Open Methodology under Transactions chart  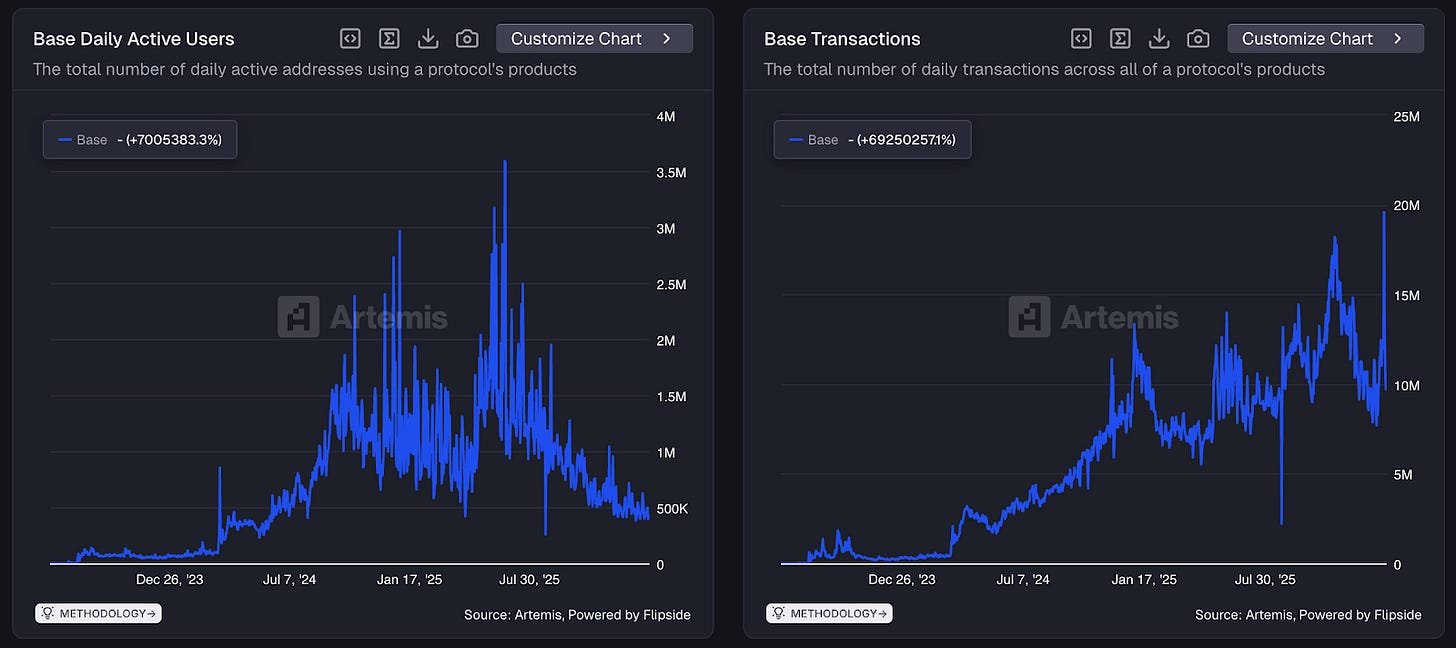click(x=829, y=612)
